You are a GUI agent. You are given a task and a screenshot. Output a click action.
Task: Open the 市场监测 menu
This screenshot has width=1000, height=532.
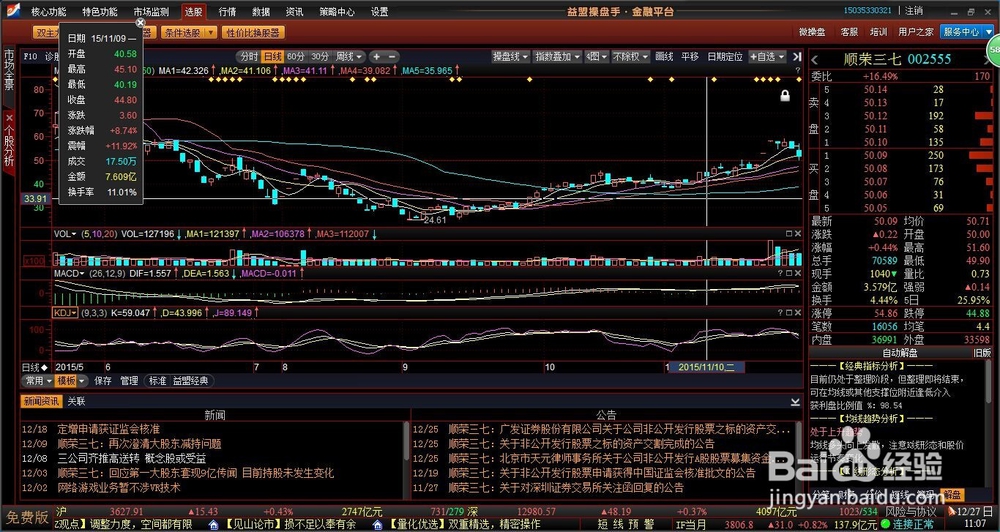(x=151, y=11)
